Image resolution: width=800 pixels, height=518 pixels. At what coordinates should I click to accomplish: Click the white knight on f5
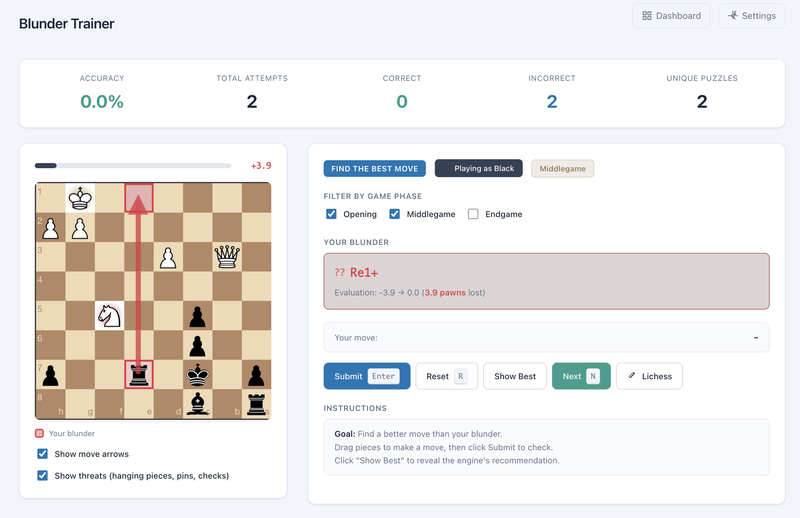(x=109, y=316)
